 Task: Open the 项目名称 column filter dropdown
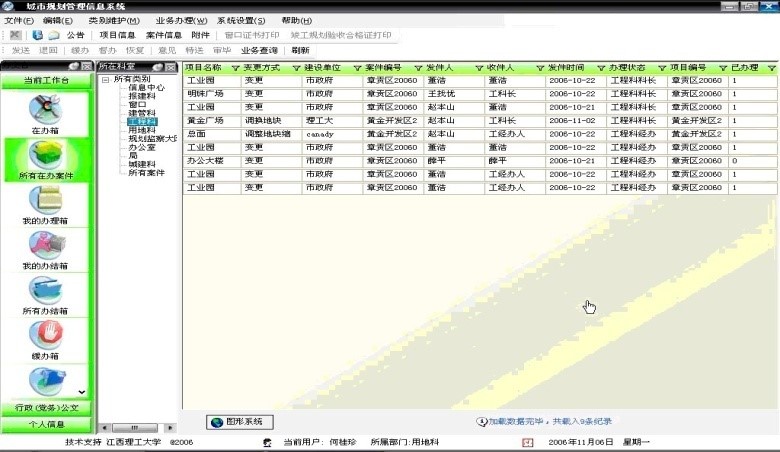click(x=235, y=68)
